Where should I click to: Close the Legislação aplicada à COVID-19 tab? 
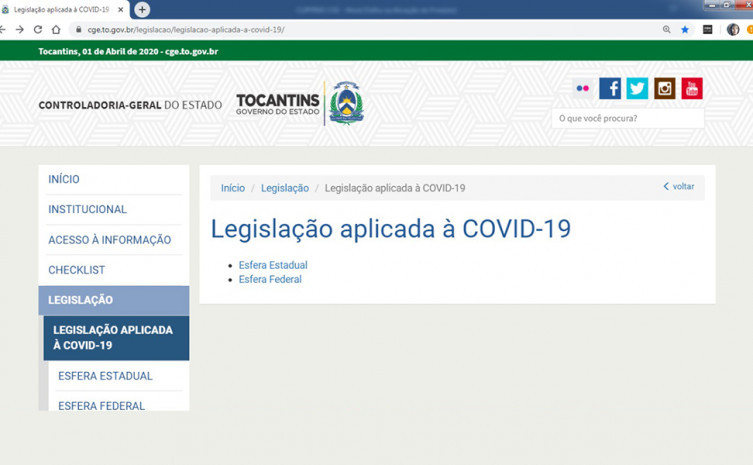[121, 10]
